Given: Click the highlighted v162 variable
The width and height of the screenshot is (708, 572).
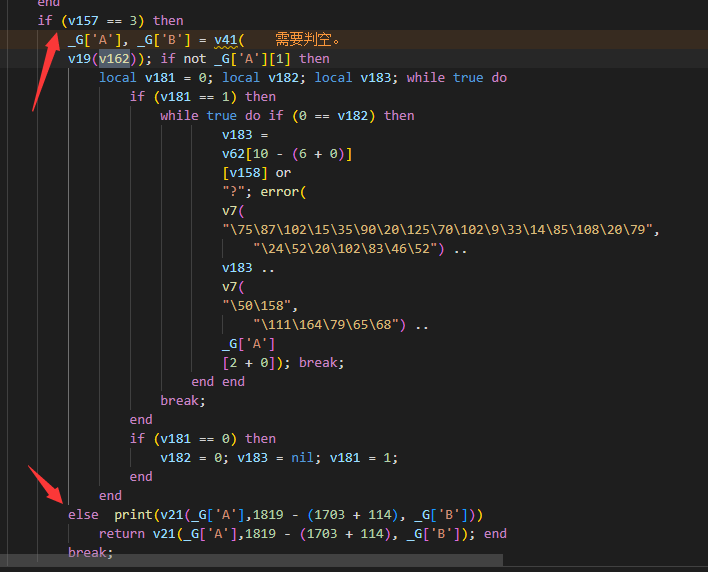Looking at the screenshot, I should [113, 59].
